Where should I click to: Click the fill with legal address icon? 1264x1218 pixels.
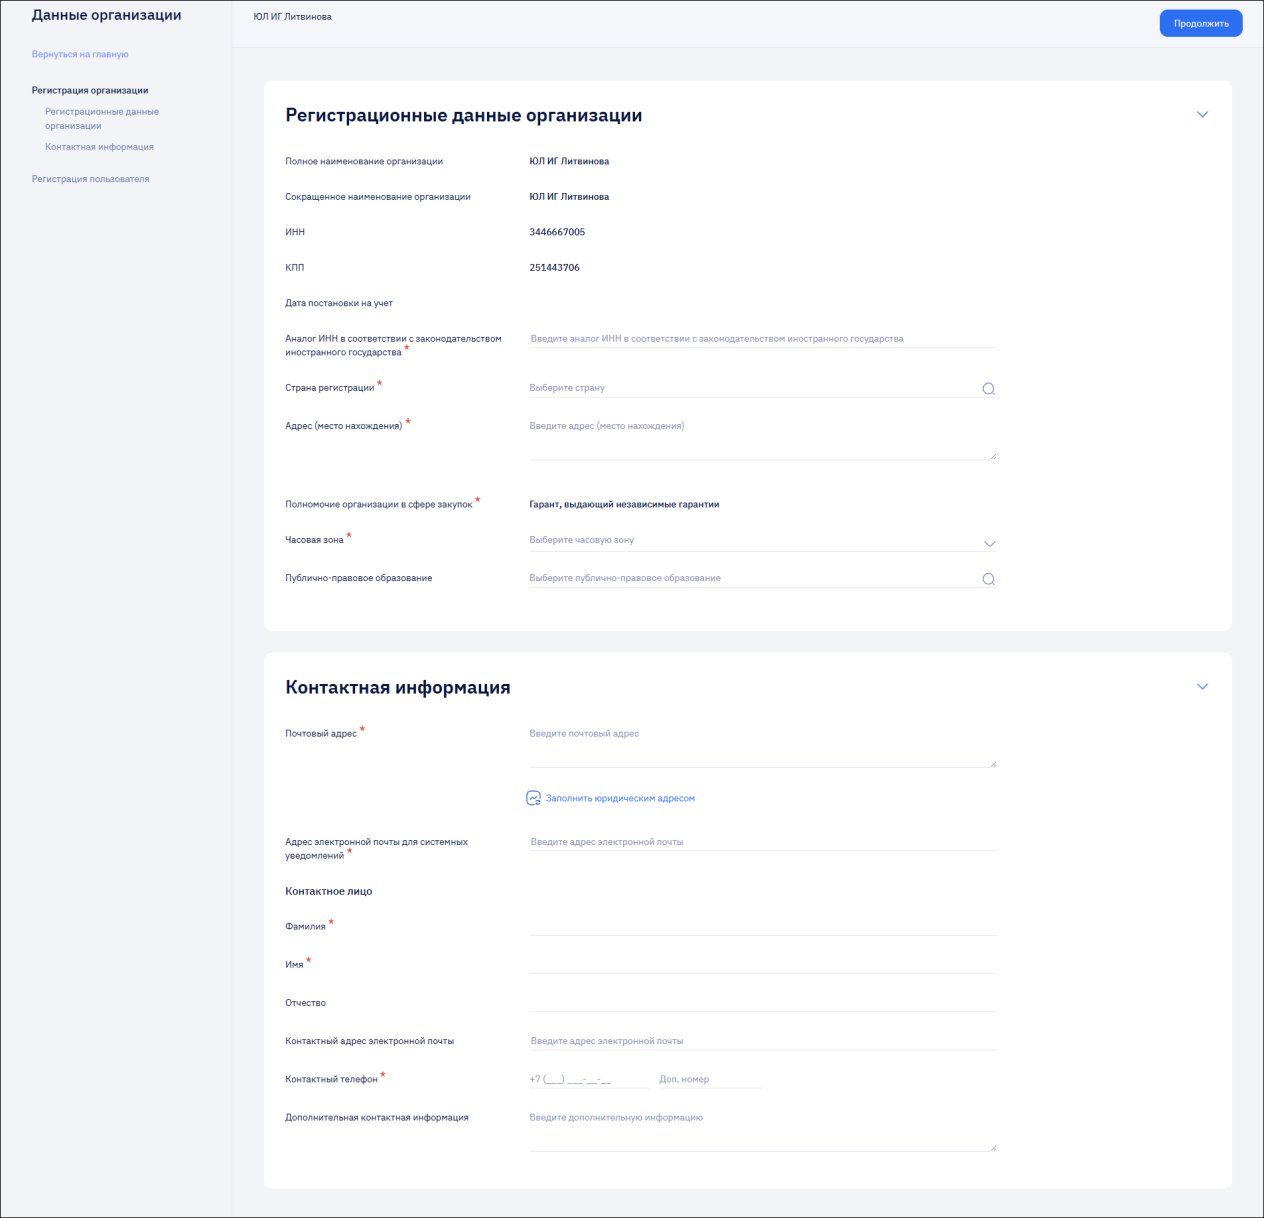pyautogui.click(x=533, y=798)
